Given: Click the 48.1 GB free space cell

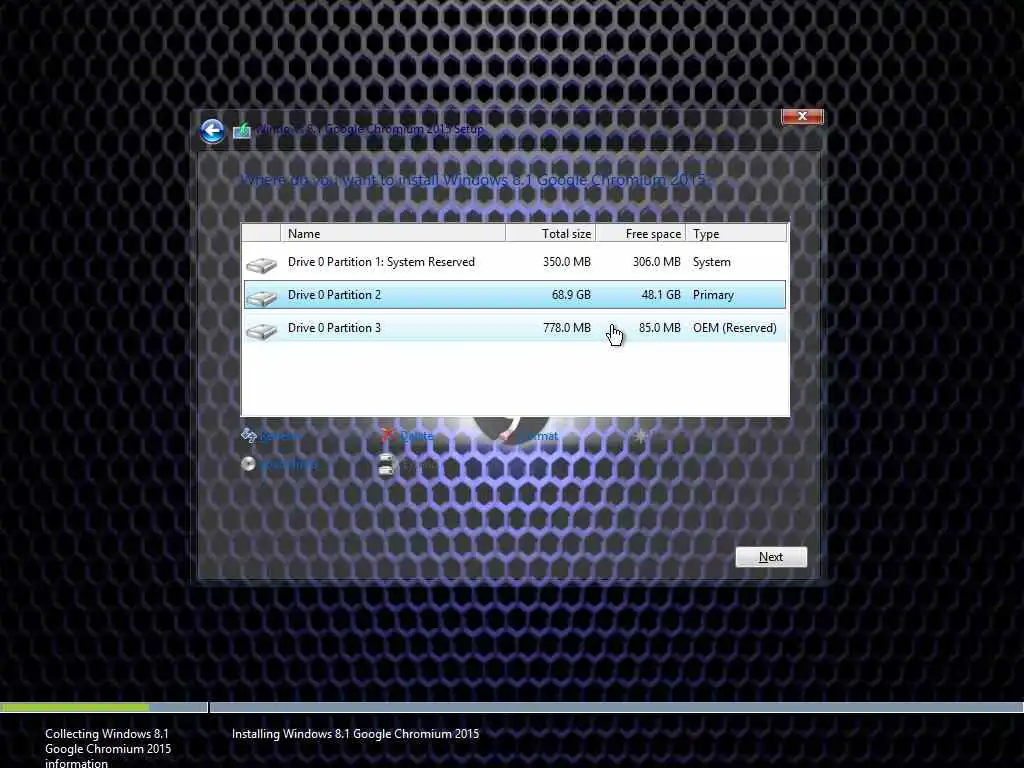Looking at the screenshot, I should [x=661, y=295].
